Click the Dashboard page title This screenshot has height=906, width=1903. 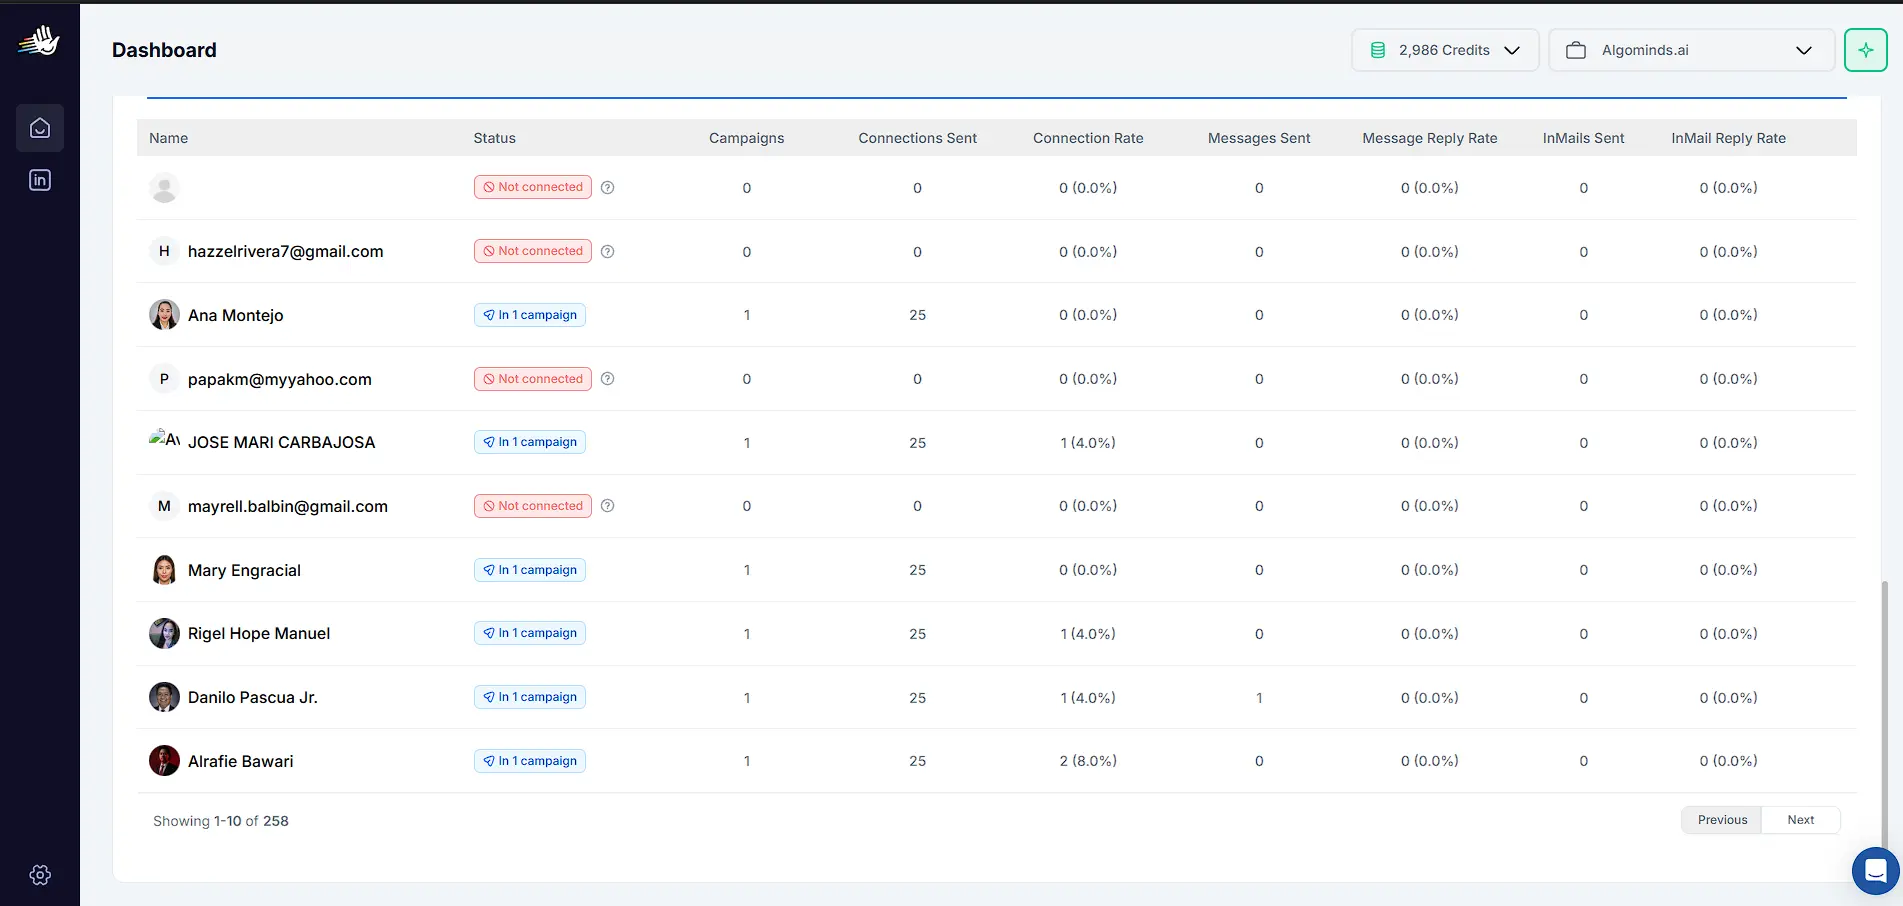click(164, 50)
